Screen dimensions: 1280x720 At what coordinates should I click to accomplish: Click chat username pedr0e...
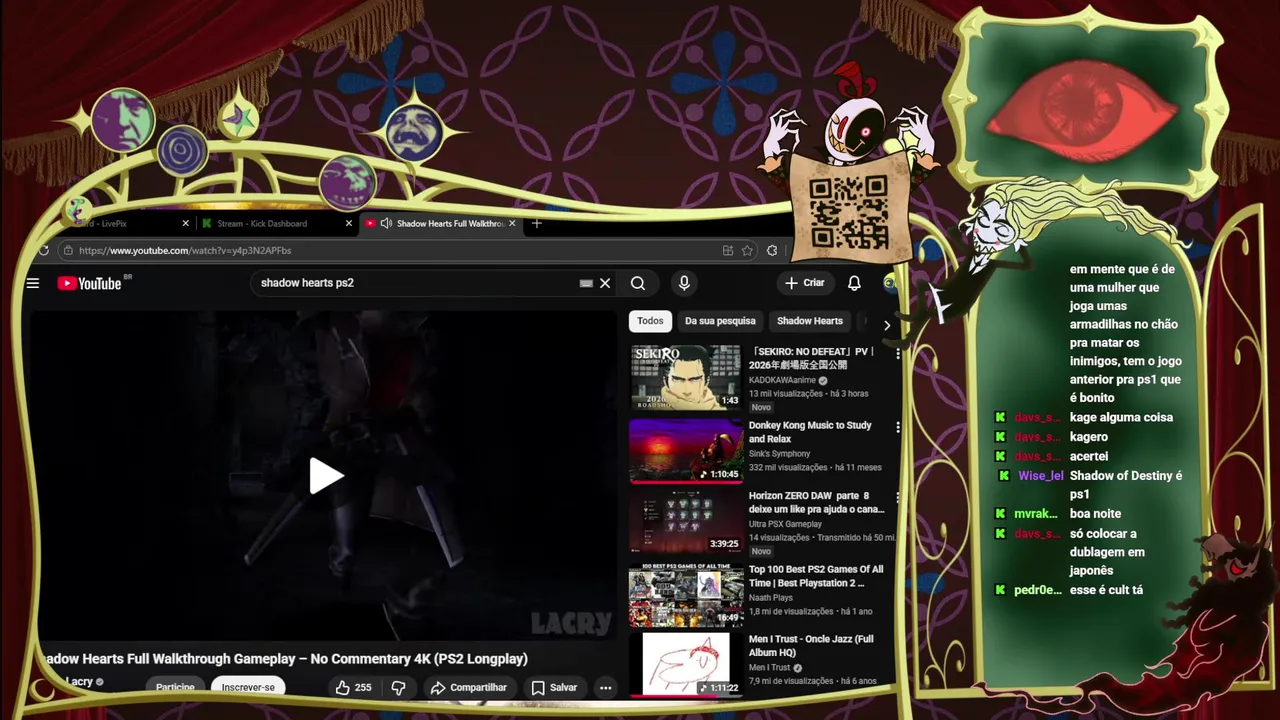(x=1038, y=590)
